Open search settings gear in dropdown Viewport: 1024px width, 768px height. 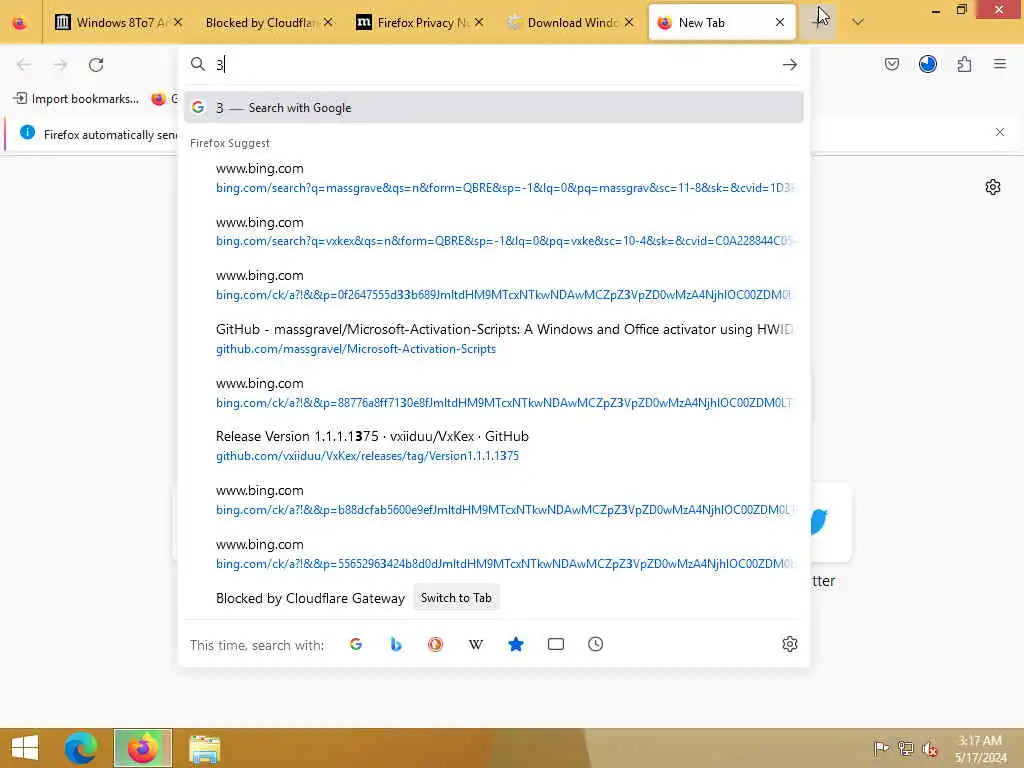point(790,645)
